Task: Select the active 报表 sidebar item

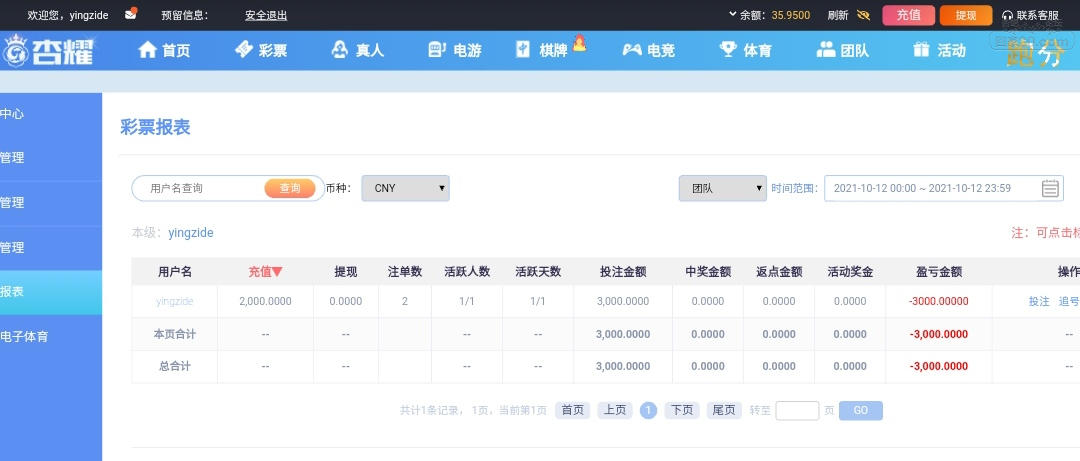Action: point(51,292)
